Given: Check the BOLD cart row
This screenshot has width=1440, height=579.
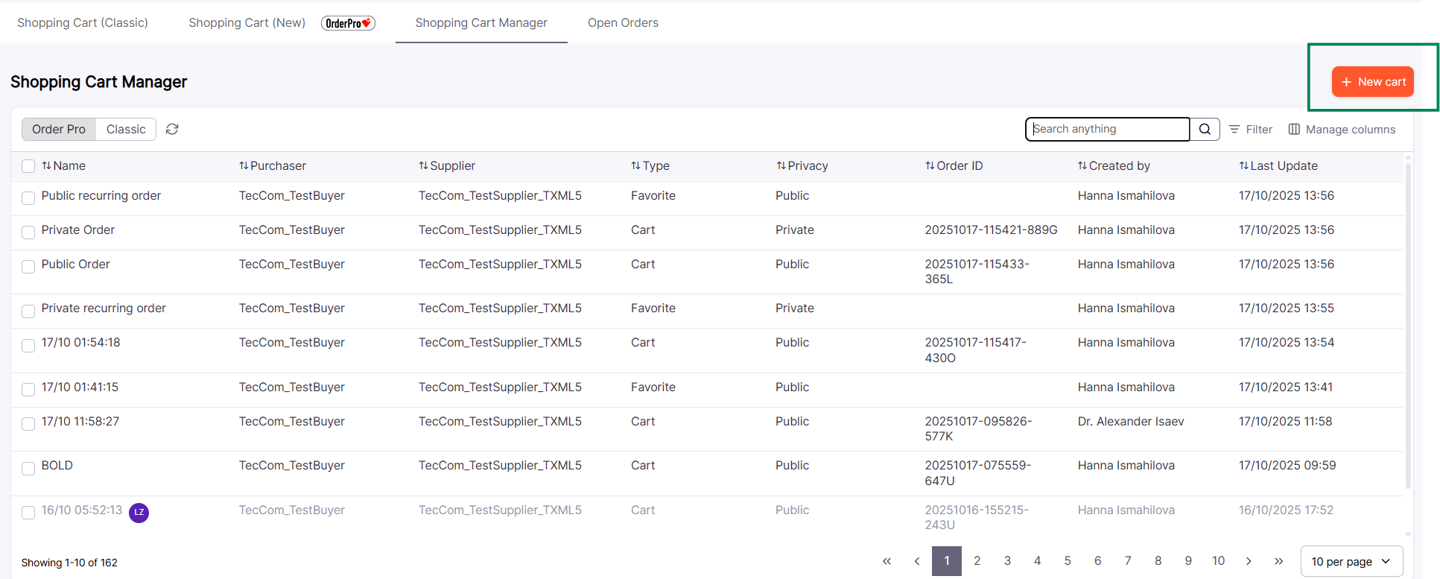Looking at the screenshot, I should coord(28,467).
